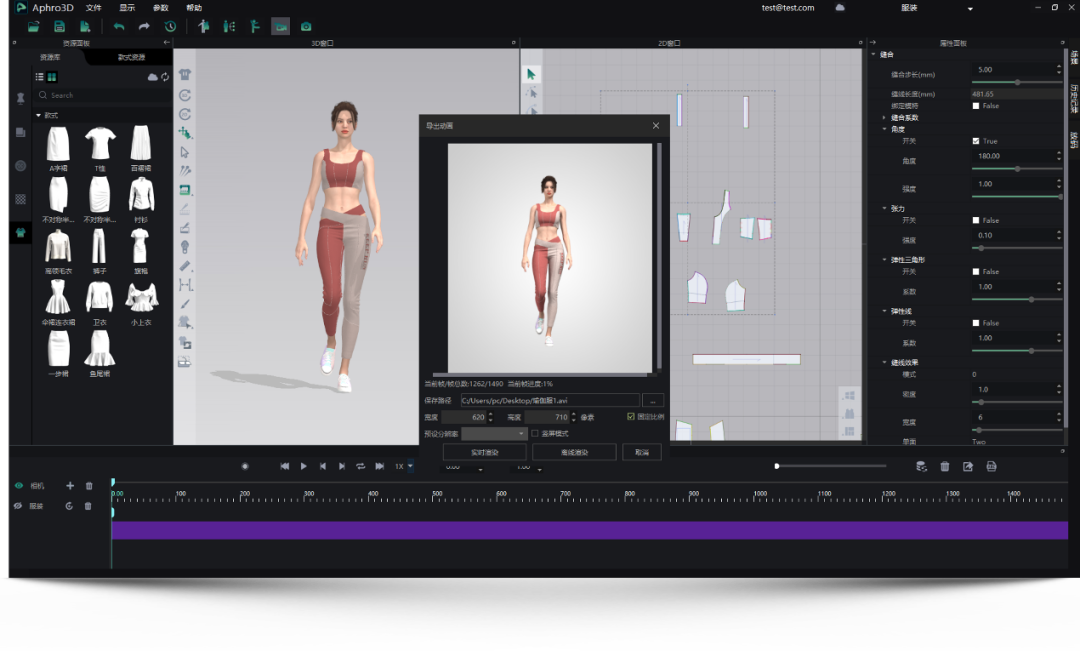Click the export icon on timeline bar
The height and width of the screenshot is (651, 1080).
968,466
